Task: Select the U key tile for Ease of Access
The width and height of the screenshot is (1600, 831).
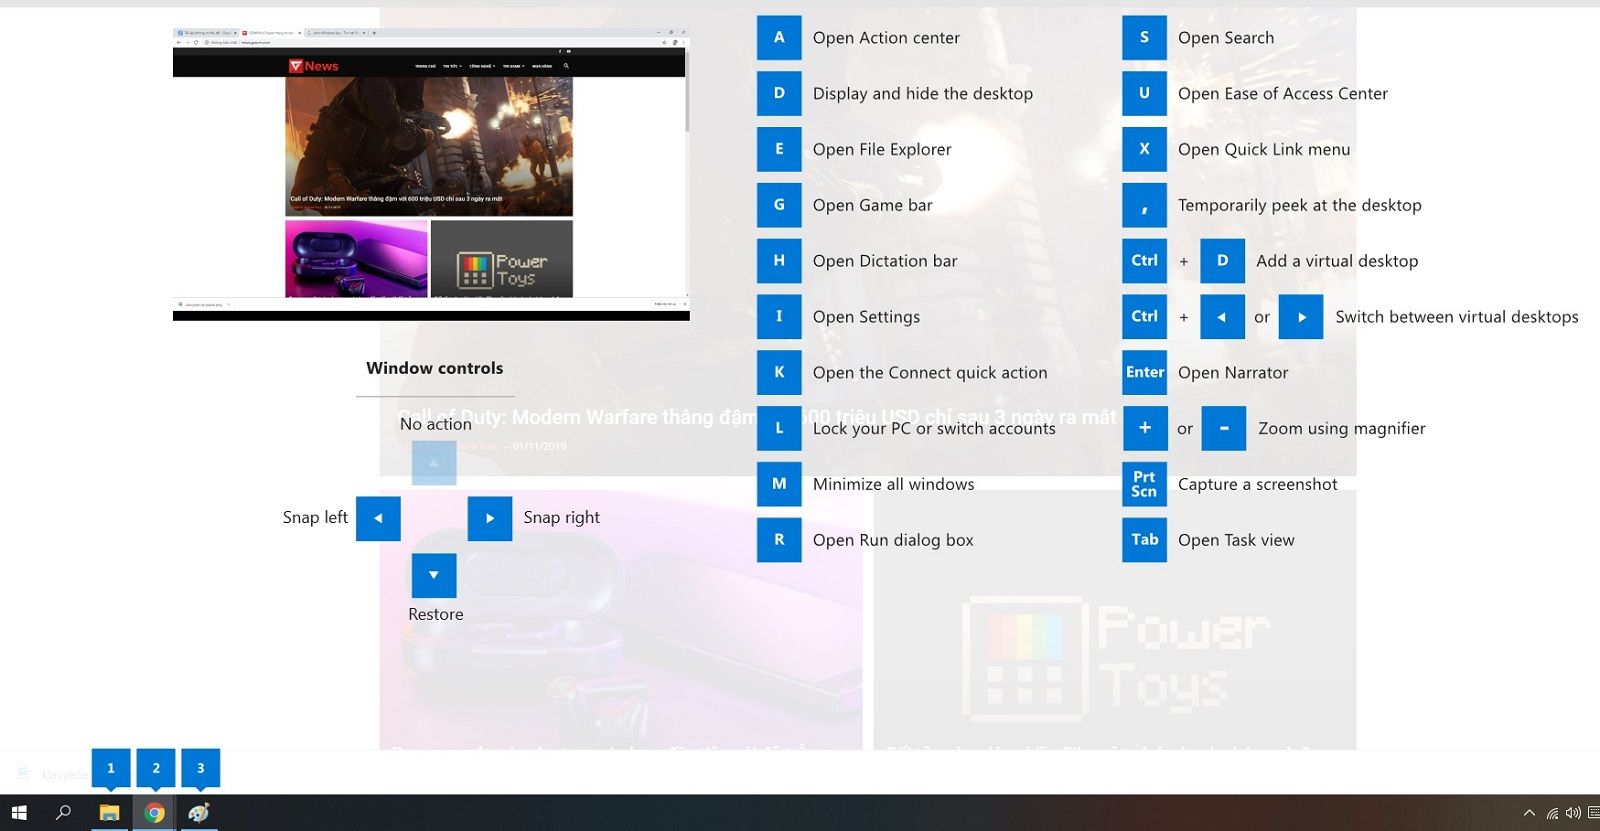Action: pos(1144,93)
